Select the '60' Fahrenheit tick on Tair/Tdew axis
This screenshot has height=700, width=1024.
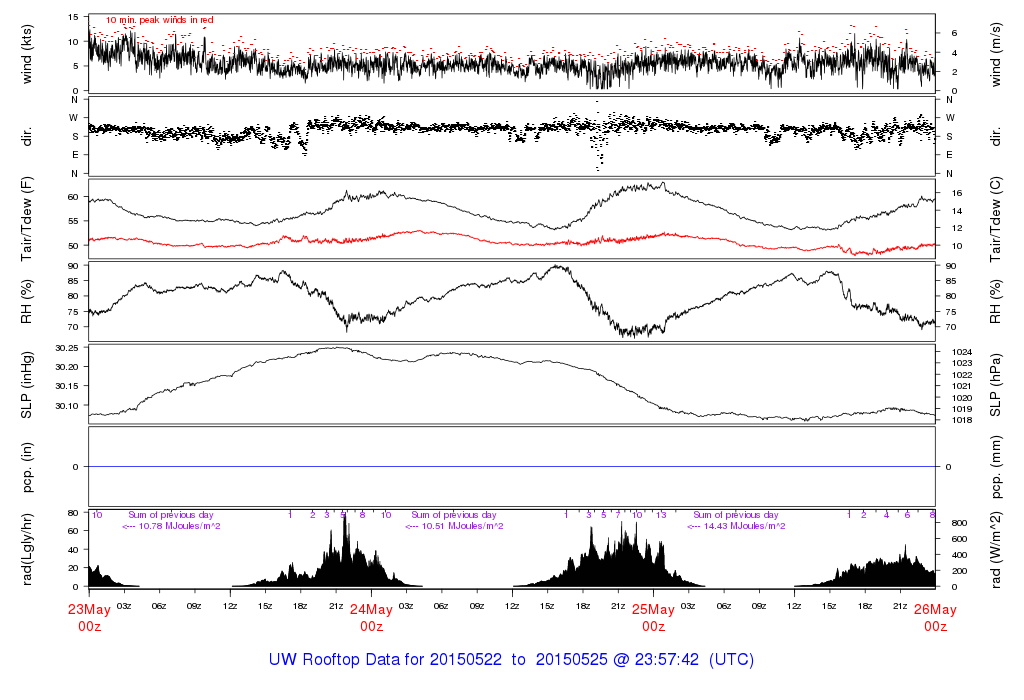pyautogui.click(x=73, y=197)
